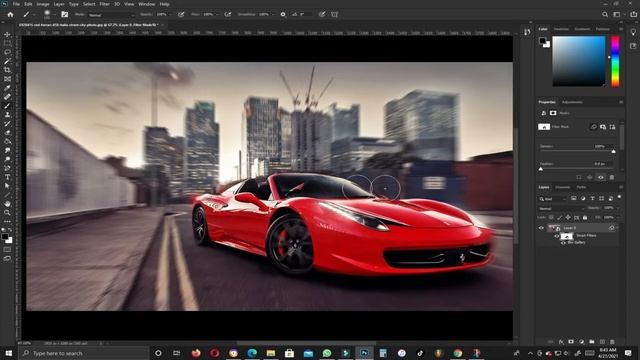Open the File menu
Viewport: 640px width, 360px height.
click(16, 4)
